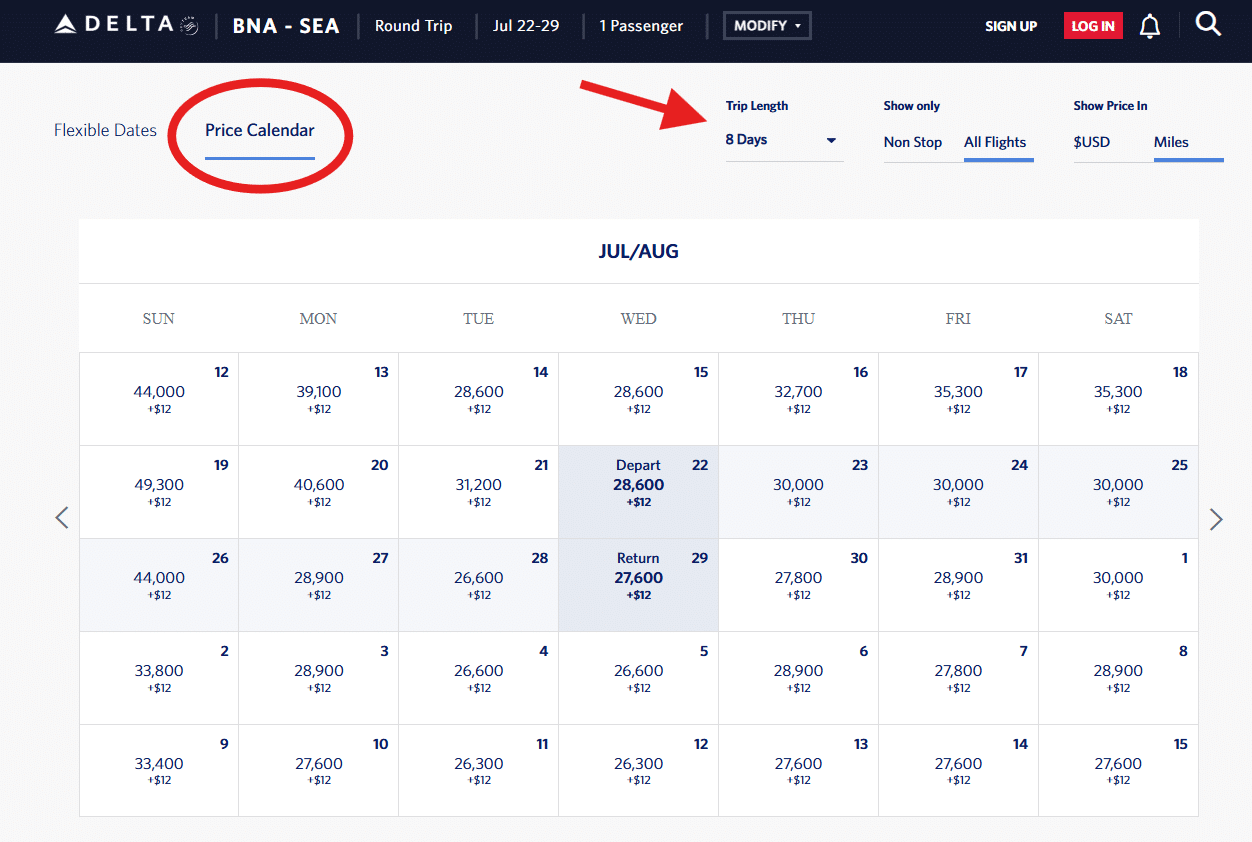Select the All Flights filter
The image size is (1252, 842).
pos(995,142)
